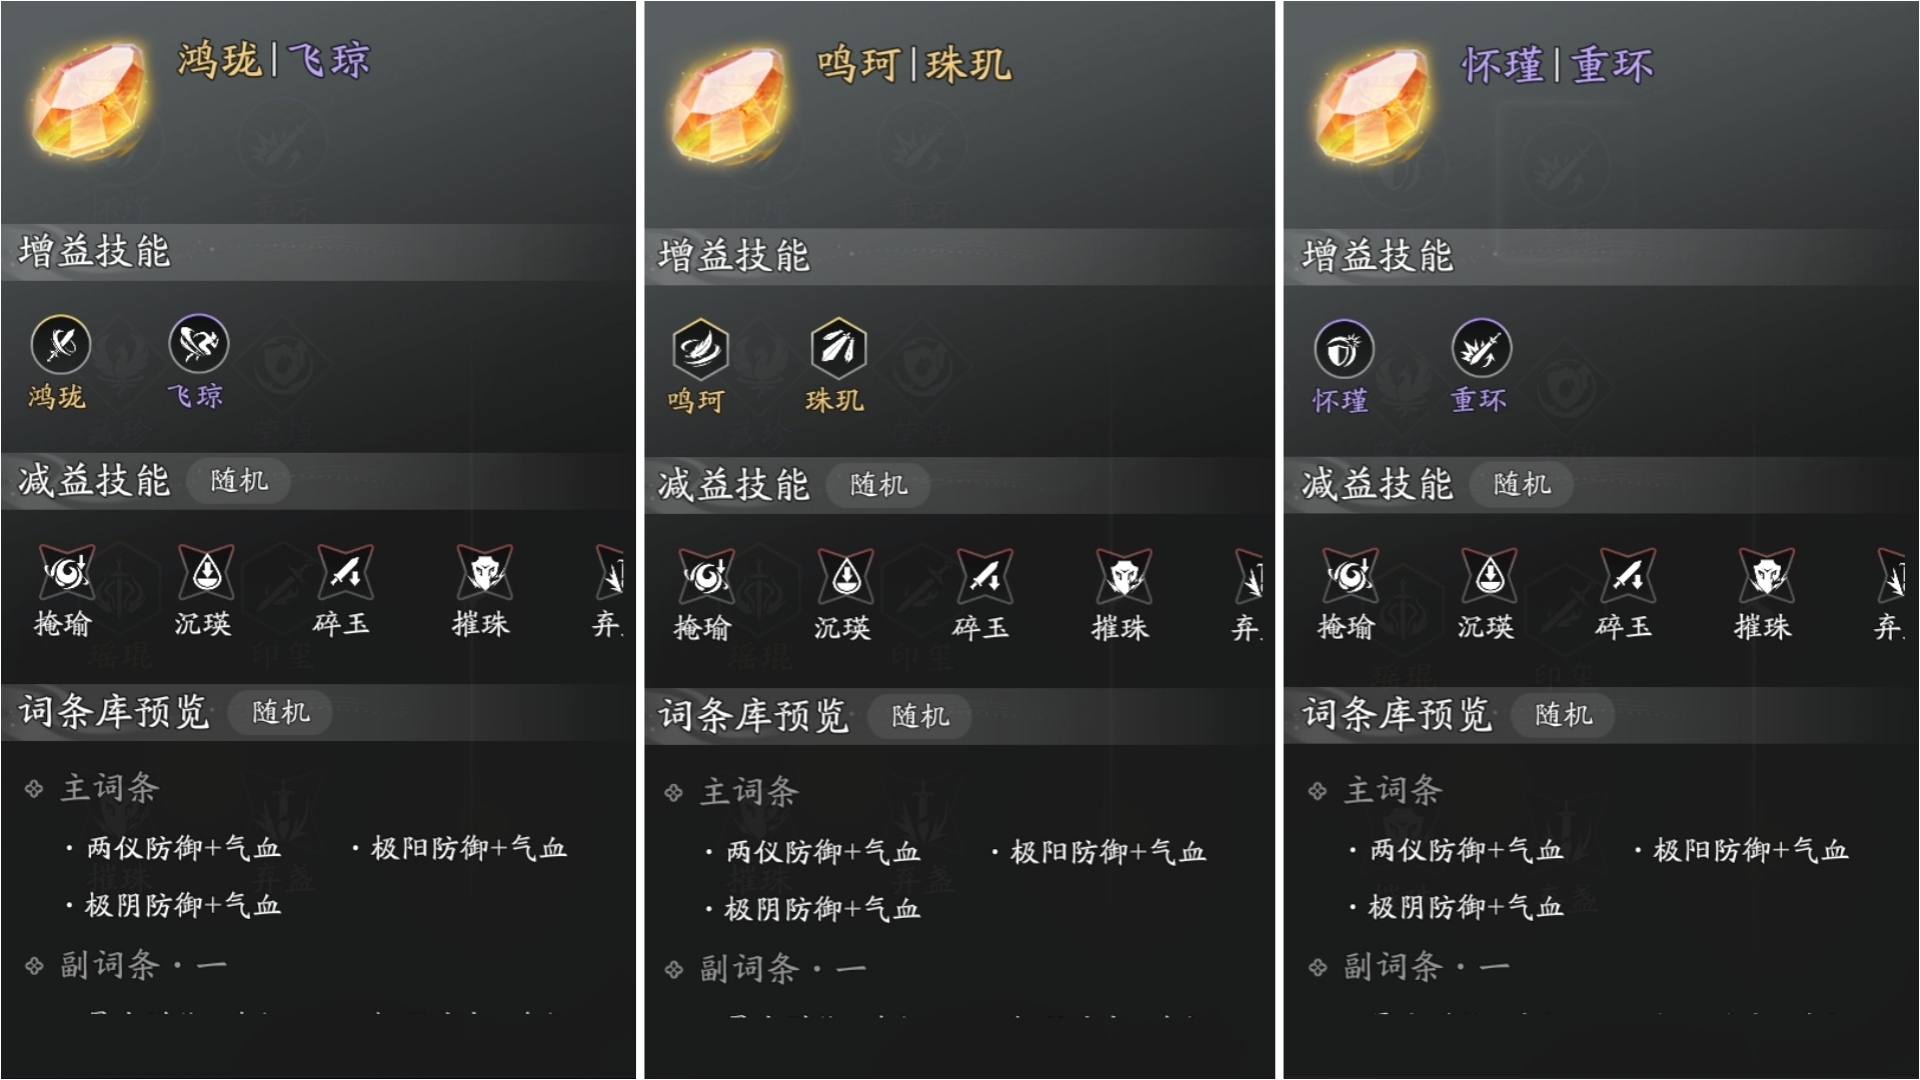
Task: Click the 珠玑 buff skill icon
Action: 838,349
